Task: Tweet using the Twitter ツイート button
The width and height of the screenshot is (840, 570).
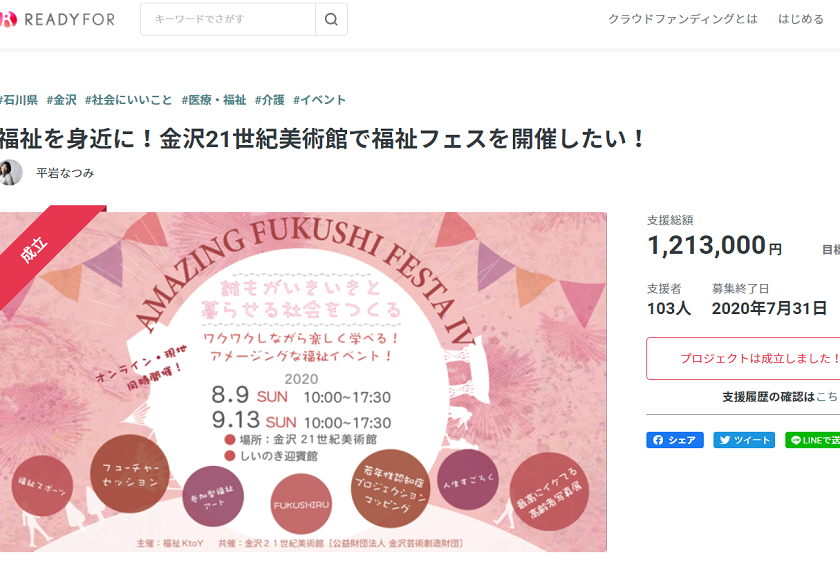Action: coord(744,440)
